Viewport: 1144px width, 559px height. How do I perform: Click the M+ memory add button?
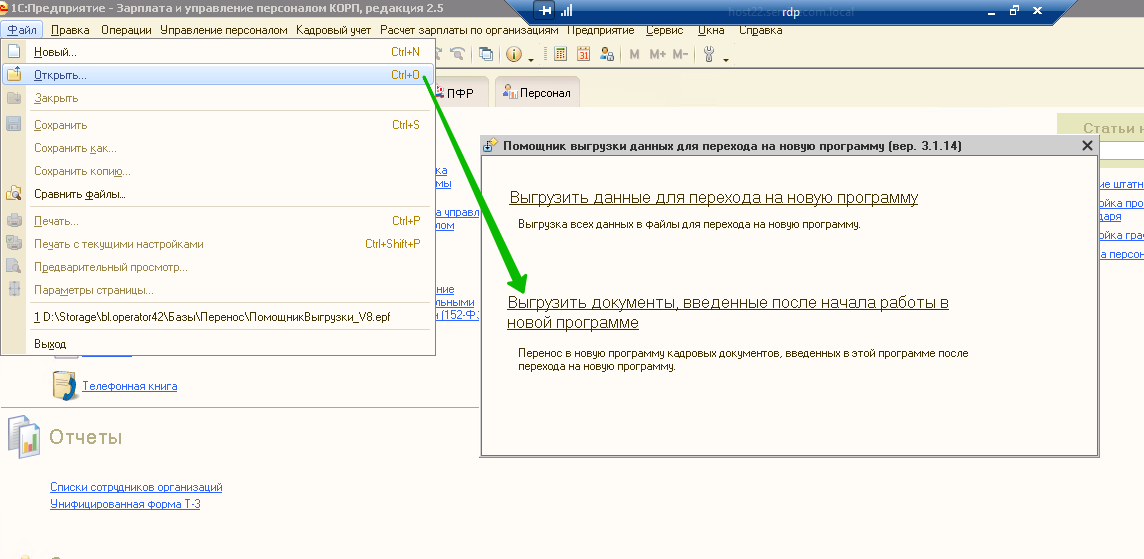(657, 54)
